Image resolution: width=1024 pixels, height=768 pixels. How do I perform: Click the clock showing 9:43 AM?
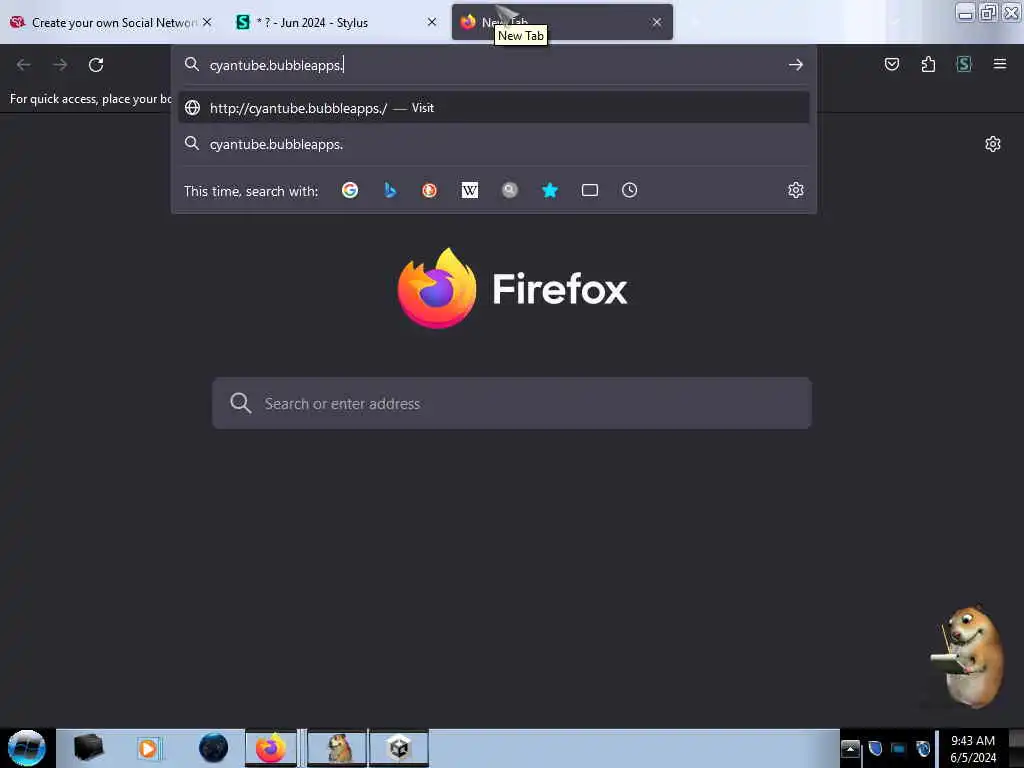(x=973, y=749)
